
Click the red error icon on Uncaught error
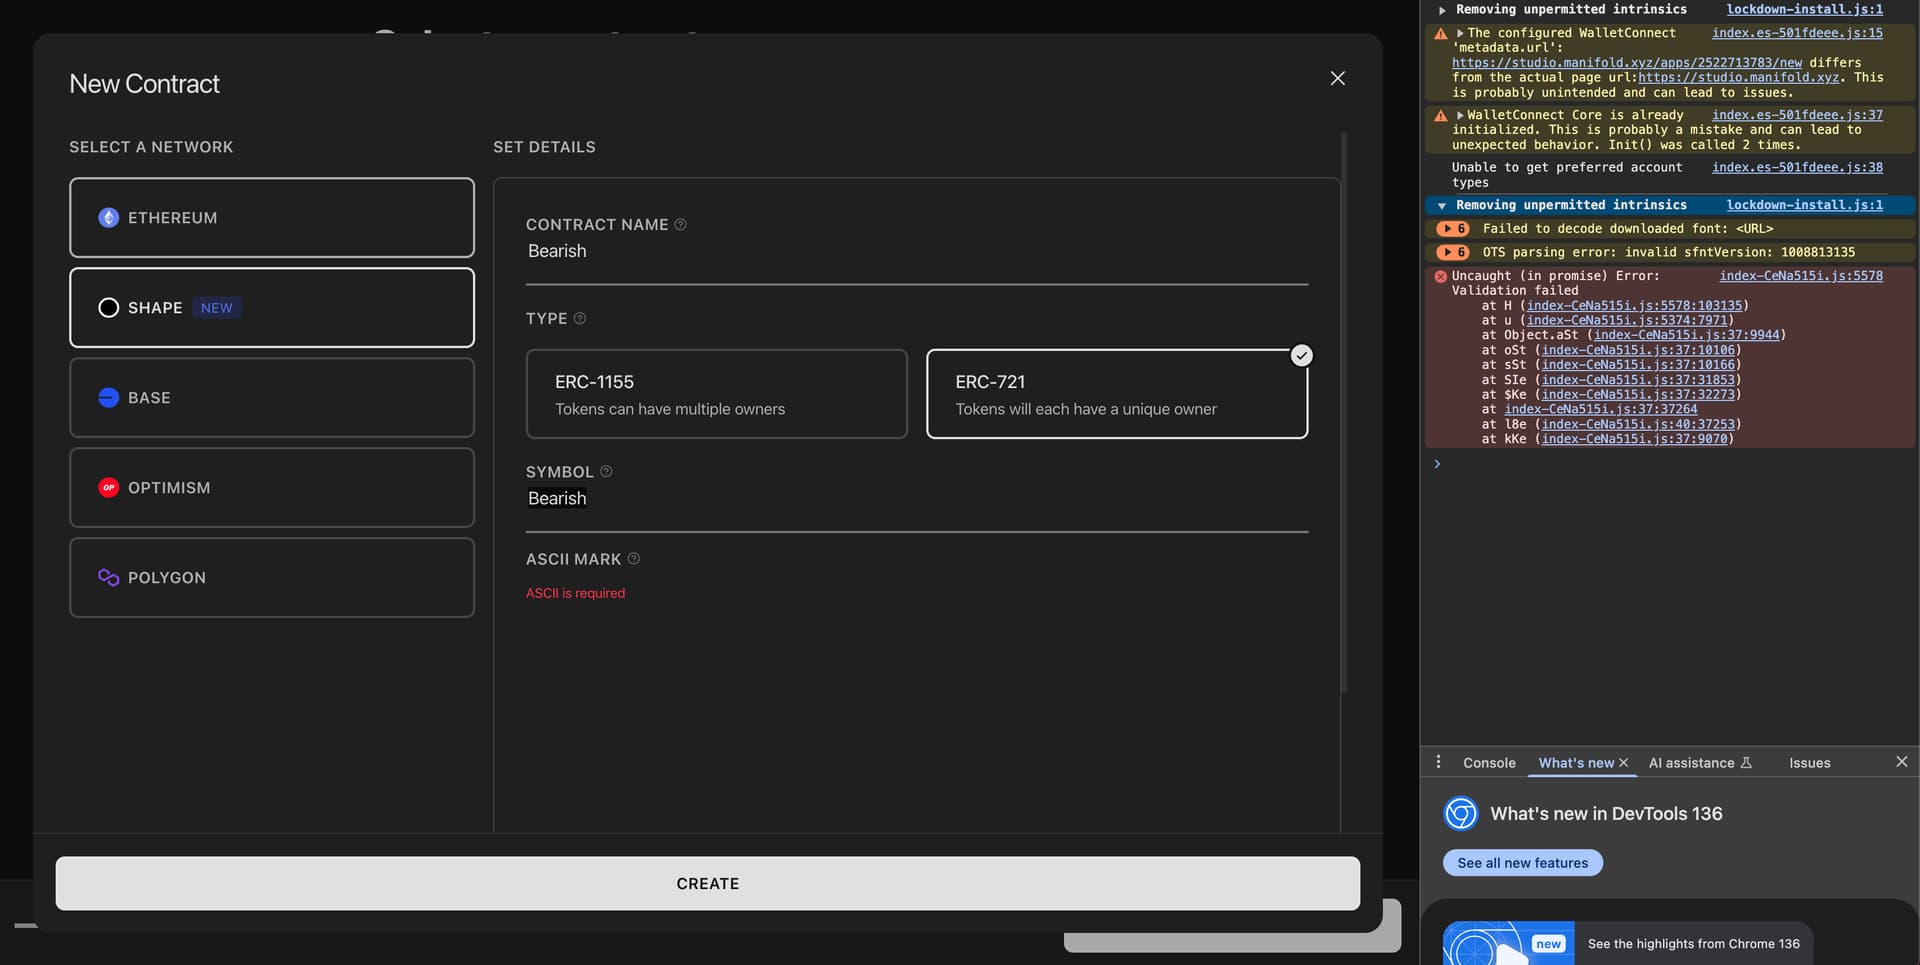point(1441,276)
